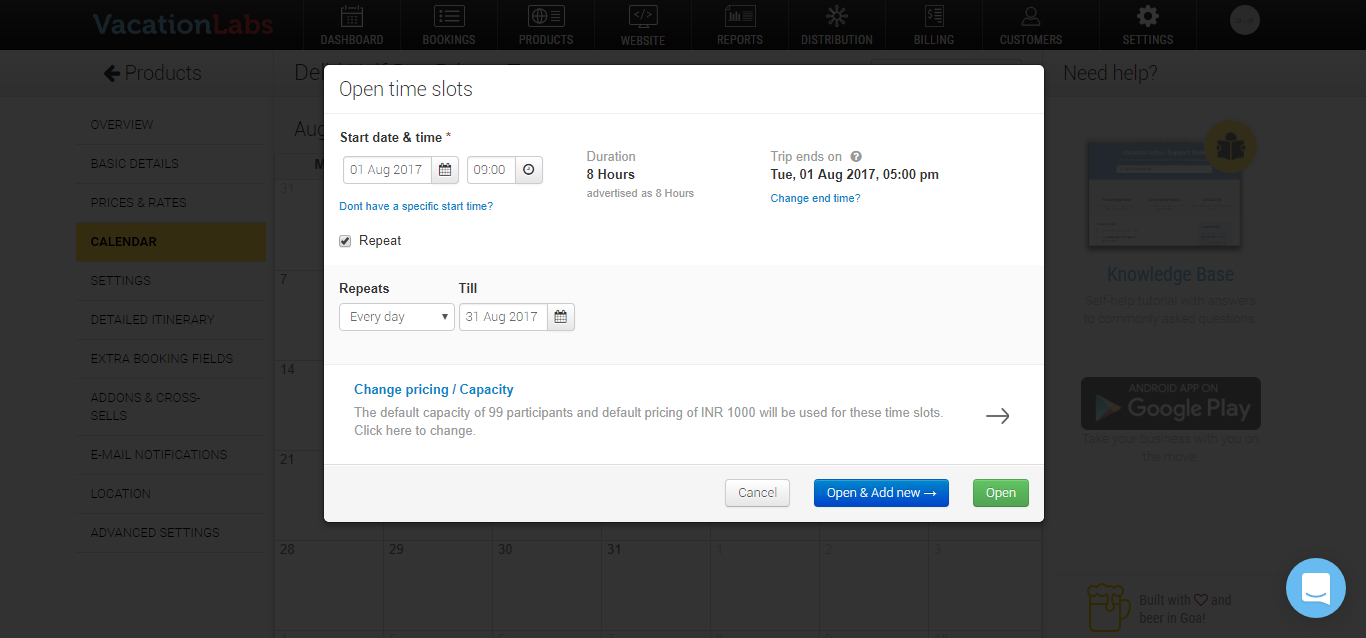The image size is (1366, 638).
Task: Open the chat support bubble
Action: [x=1315, y=588]
